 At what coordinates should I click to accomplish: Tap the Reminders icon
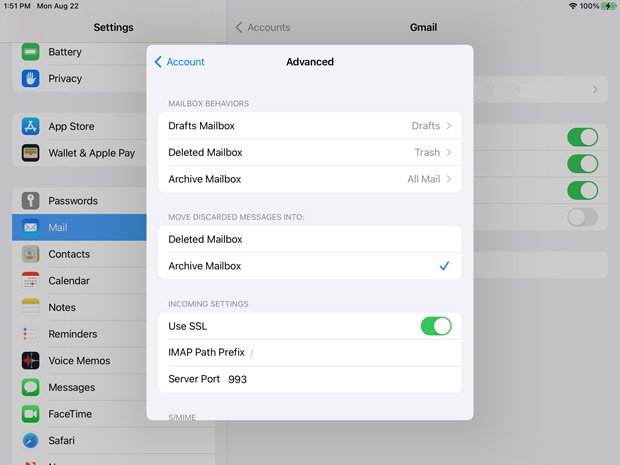30,334
